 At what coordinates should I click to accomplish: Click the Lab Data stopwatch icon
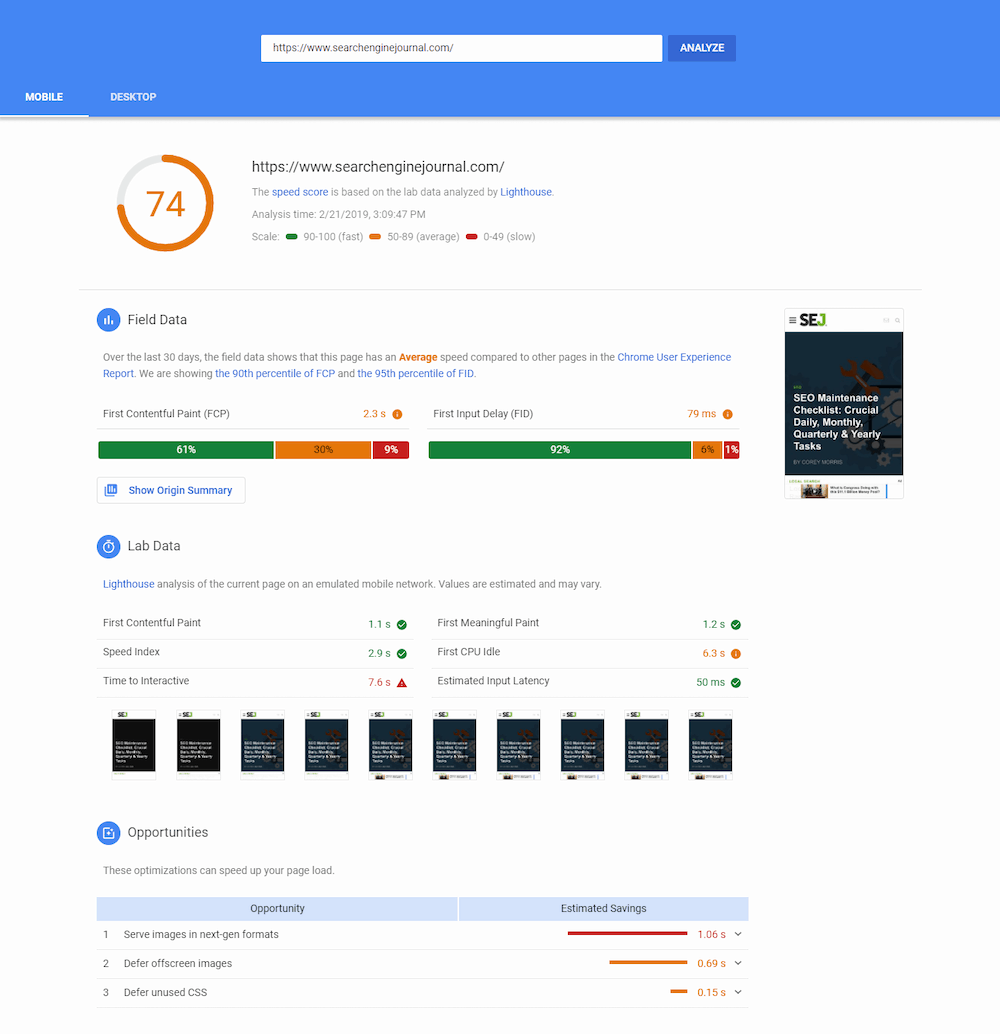109,546
